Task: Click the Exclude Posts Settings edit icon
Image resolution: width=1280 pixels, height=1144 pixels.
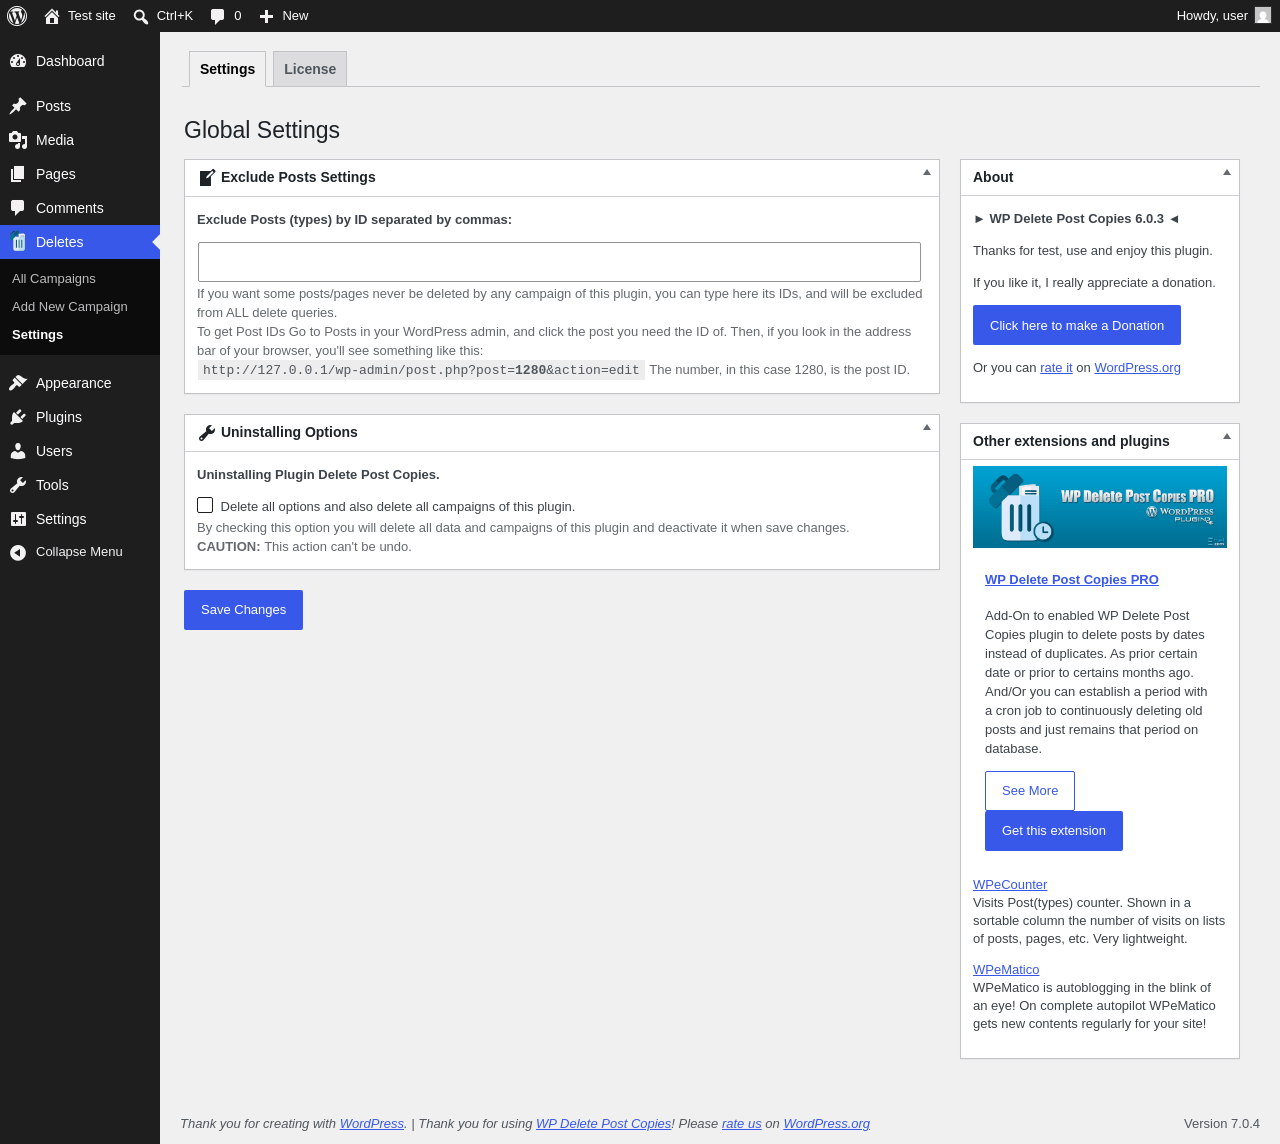Action: [207, 178]
